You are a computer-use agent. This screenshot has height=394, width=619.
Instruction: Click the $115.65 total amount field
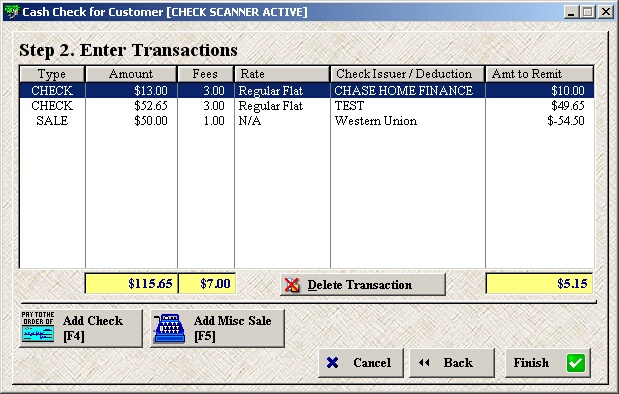(x=131, y=283)
